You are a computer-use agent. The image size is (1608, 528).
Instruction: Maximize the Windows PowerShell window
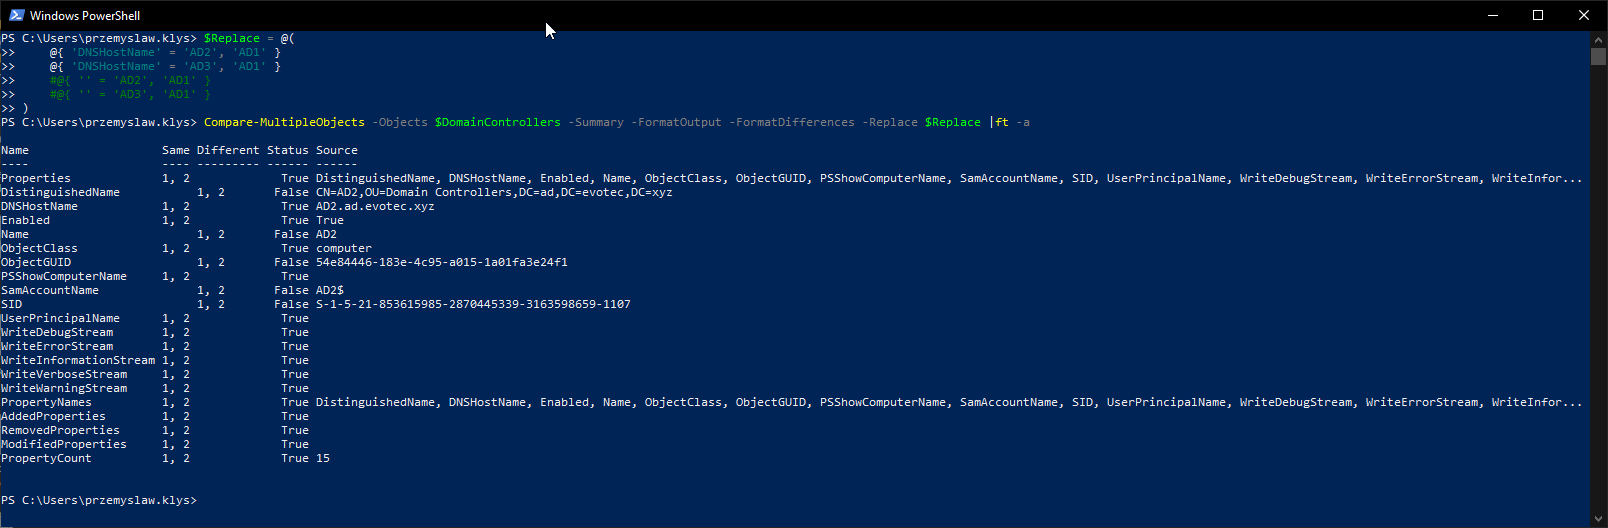(x=1538, y=15)
